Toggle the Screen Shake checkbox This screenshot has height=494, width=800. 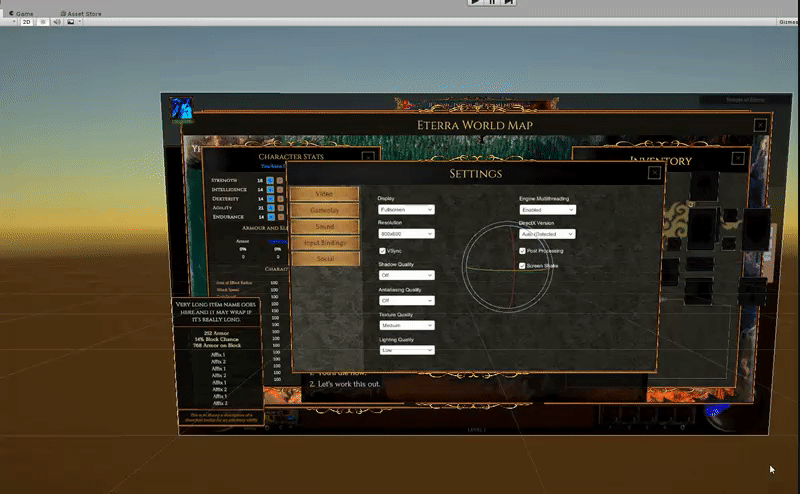coord(522,266)
